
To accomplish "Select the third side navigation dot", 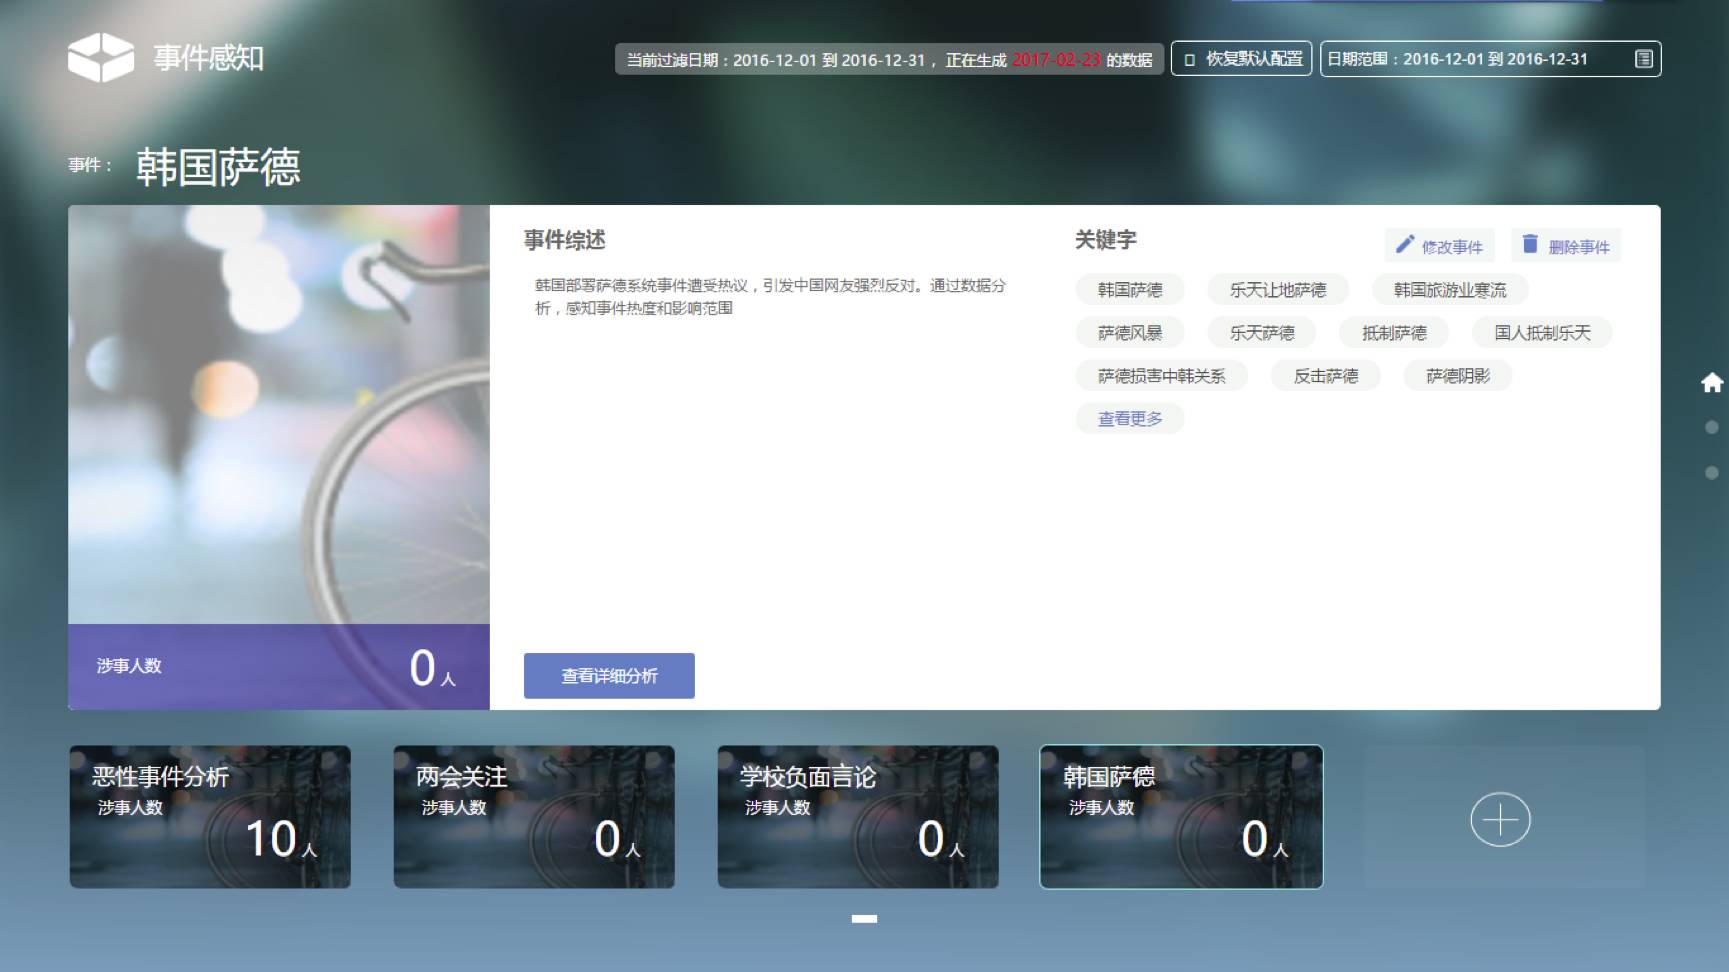I will (x=1712, y=473).
